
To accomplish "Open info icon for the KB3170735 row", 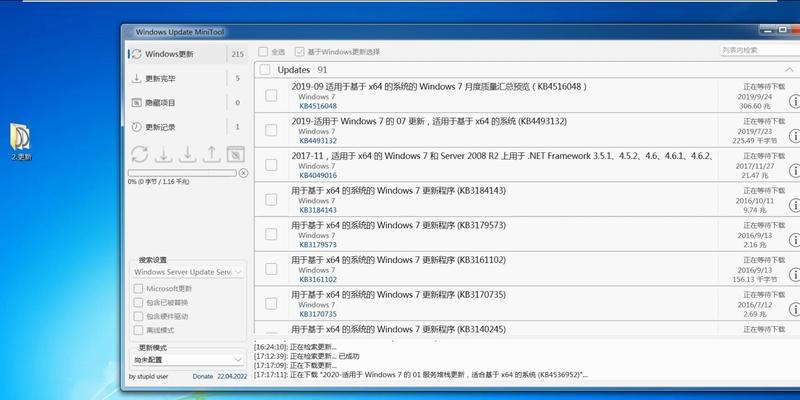I will coord(794,309).
